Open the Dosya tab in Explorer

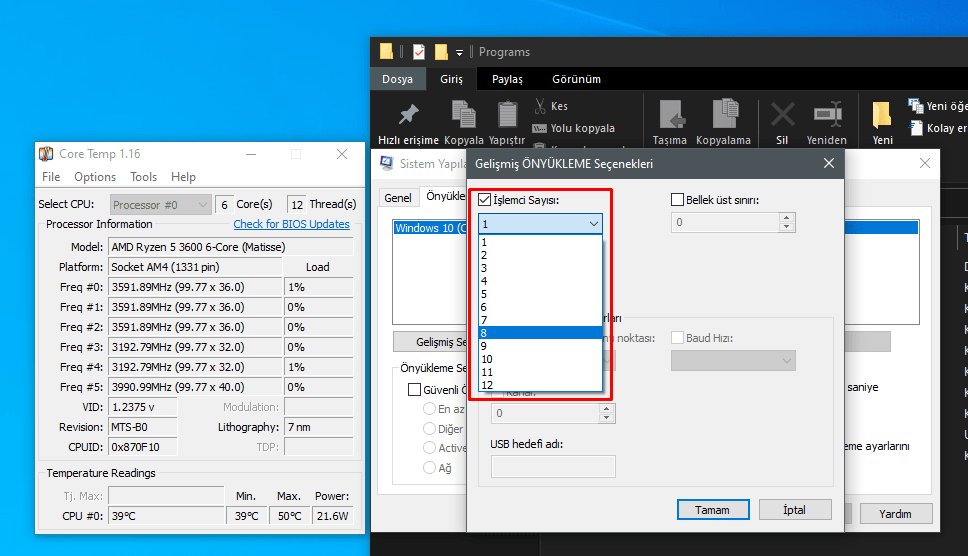click(x=398, y=79)
